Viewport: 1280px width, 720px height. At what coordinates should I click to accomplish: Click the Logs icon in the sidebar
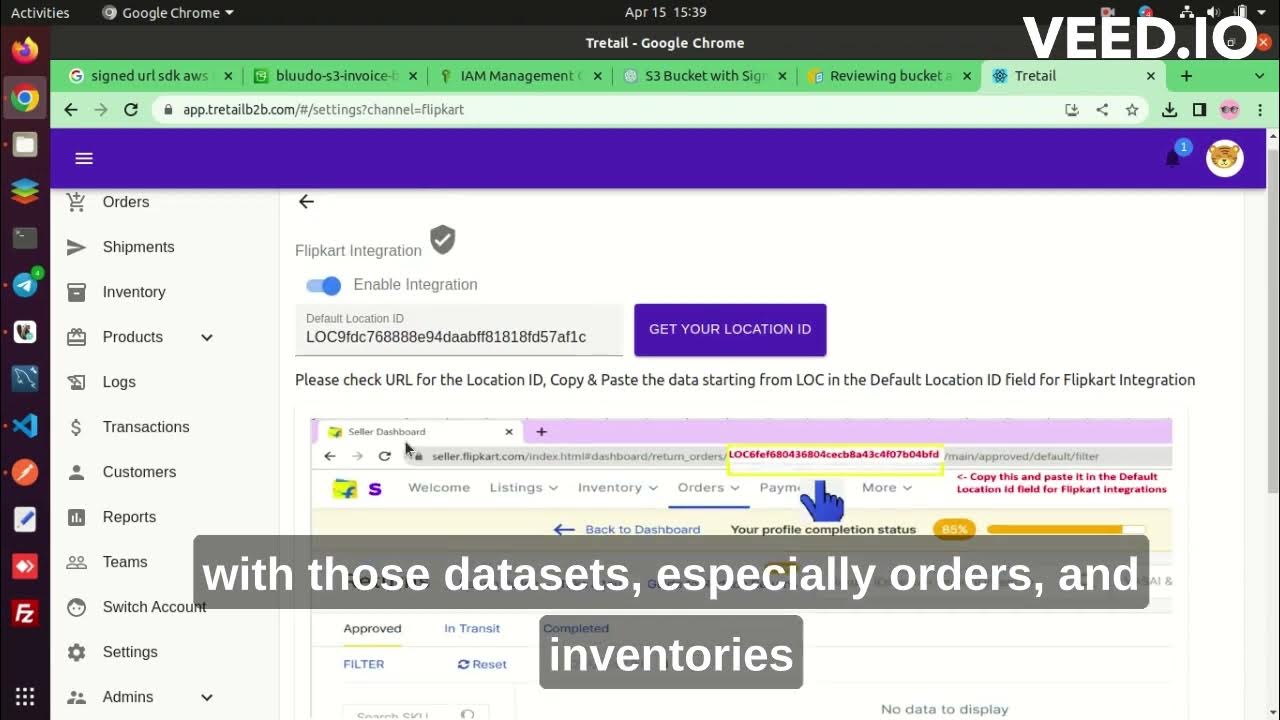tap(76, 382)
